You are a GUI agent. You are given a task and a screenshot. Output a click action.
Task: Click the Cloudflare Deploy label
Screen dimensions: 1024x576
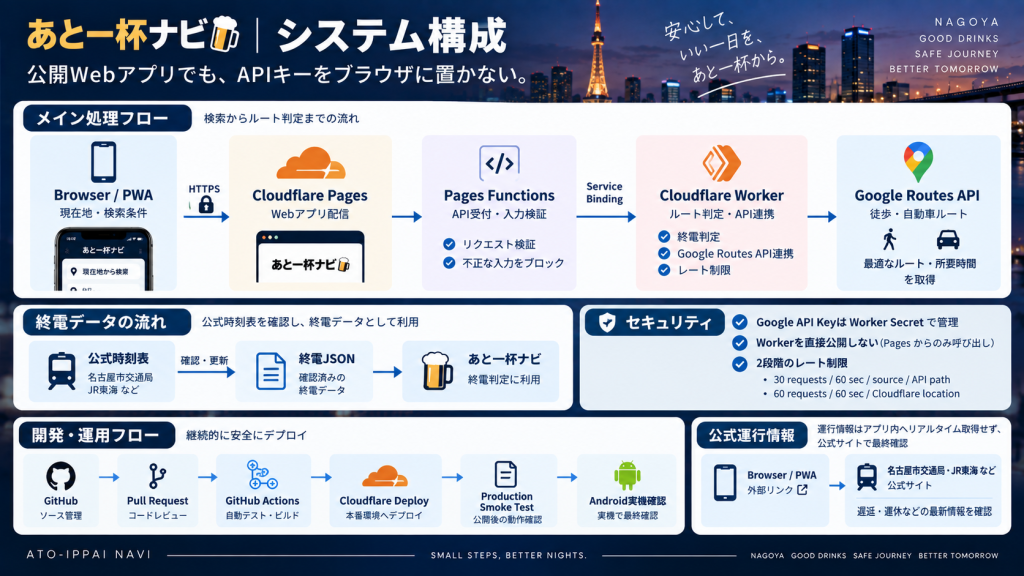click(x=384, y=501)
